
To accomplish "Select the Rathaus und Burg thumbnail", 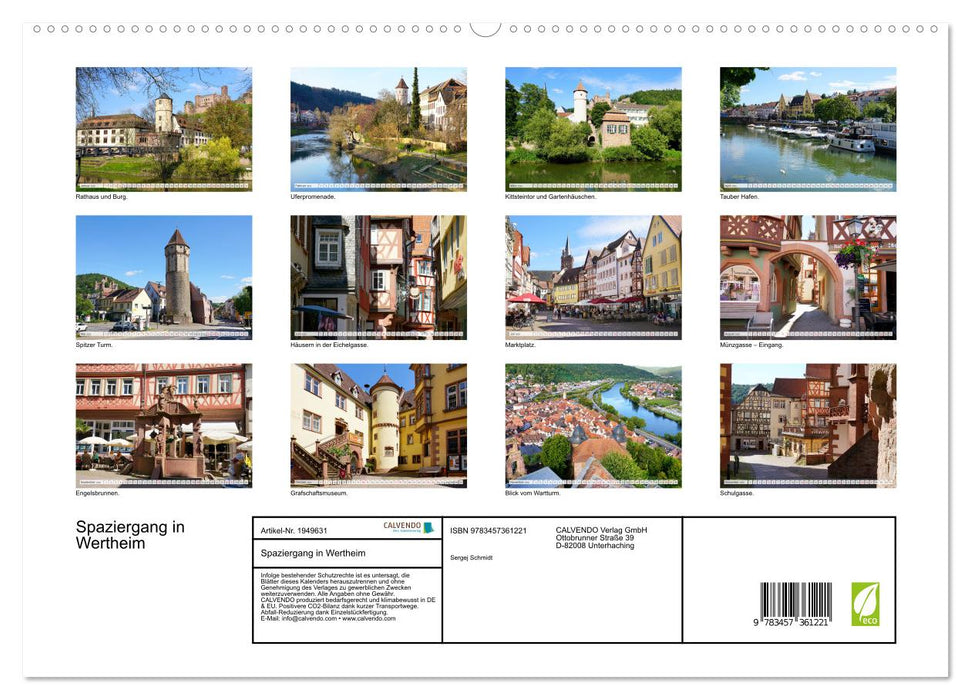I will coord(164,128).
